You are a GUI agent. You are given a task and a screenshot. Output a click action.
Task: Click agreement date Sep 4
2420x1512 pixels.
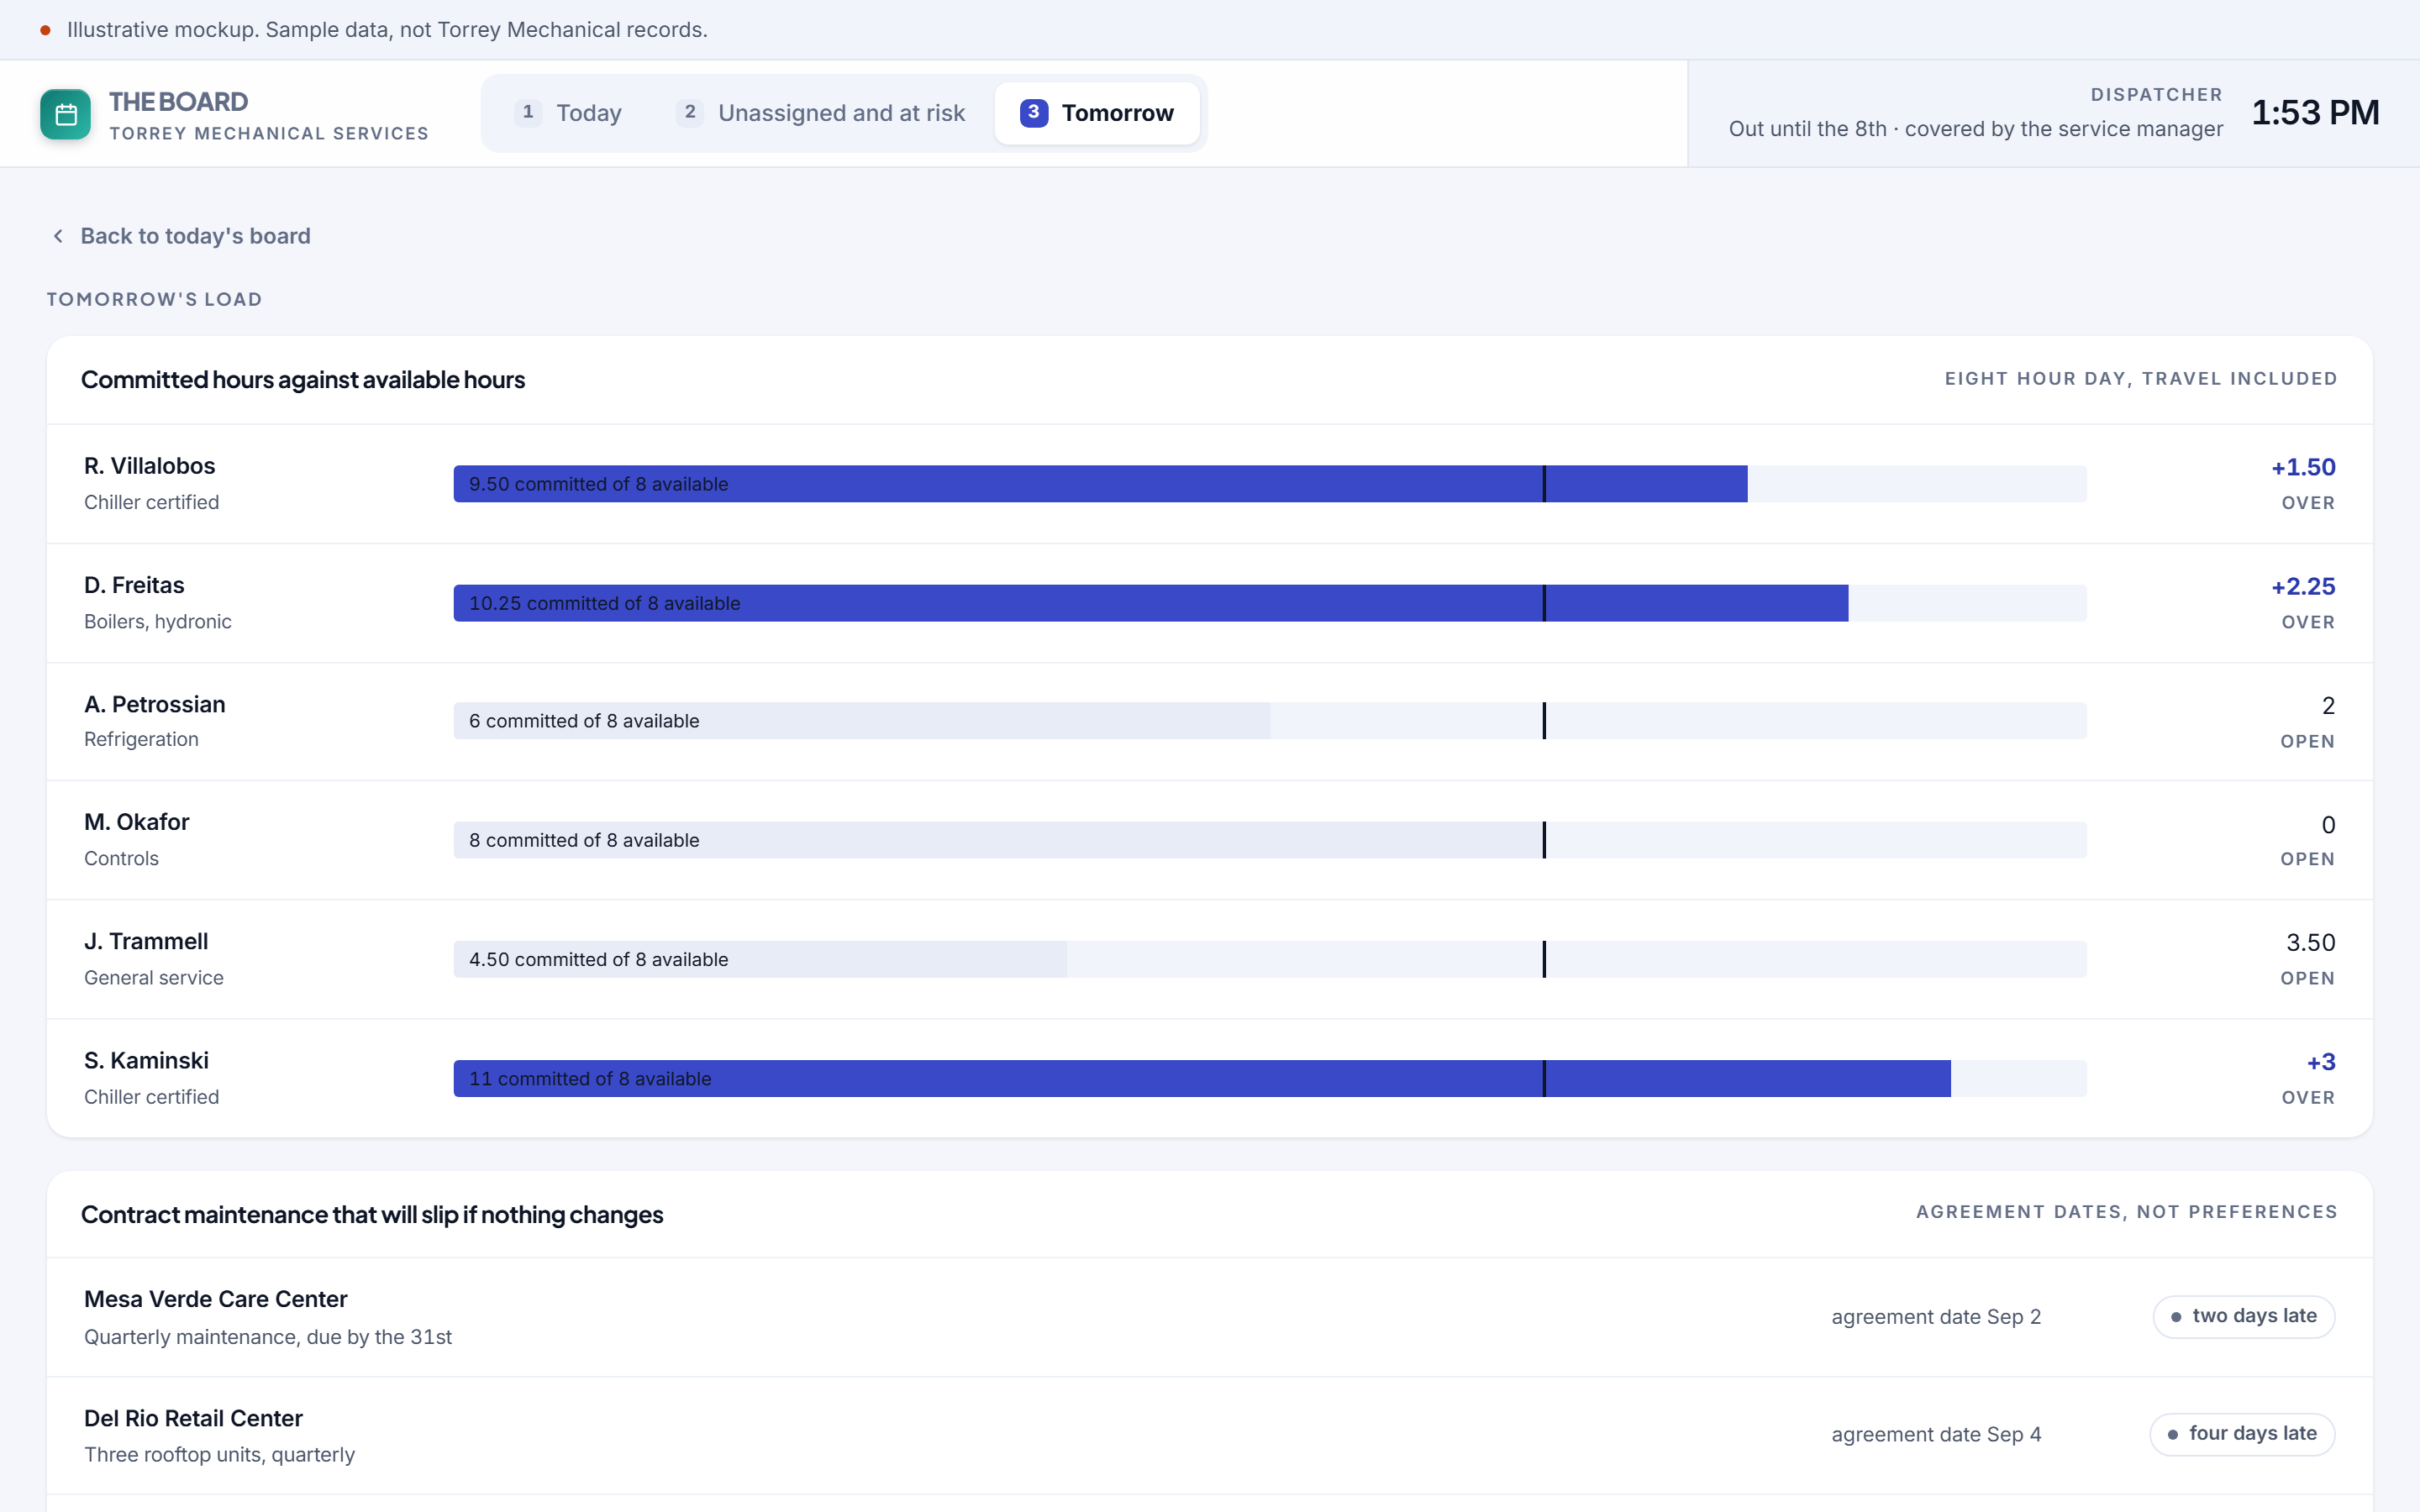click(1936, 1434)
